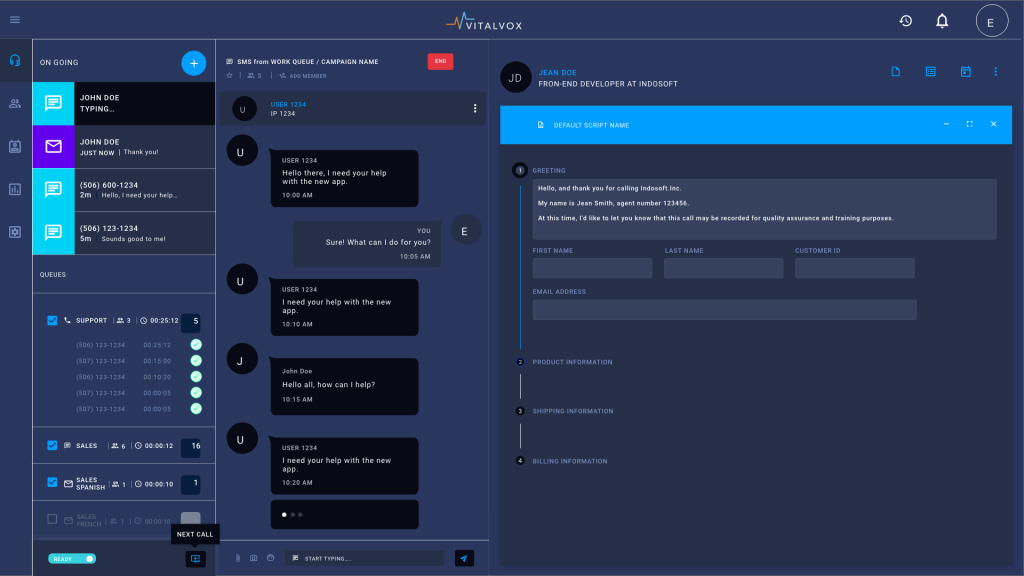Viewport: 1024px width, 576px height.
Task: Open the calendar icon for Jean Doe
Action: pos(965,72)
